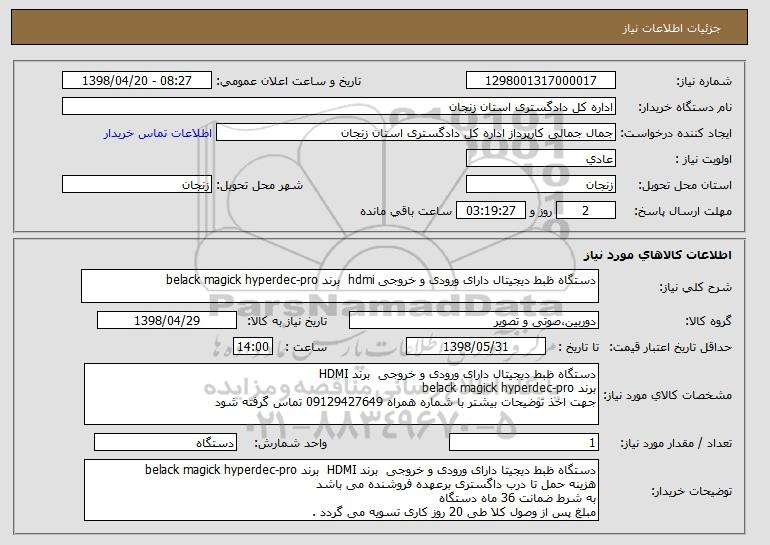This screenshot has width=770, height=545.
Task: Click the unit of count field دستگاه
Action: [165, 442]
